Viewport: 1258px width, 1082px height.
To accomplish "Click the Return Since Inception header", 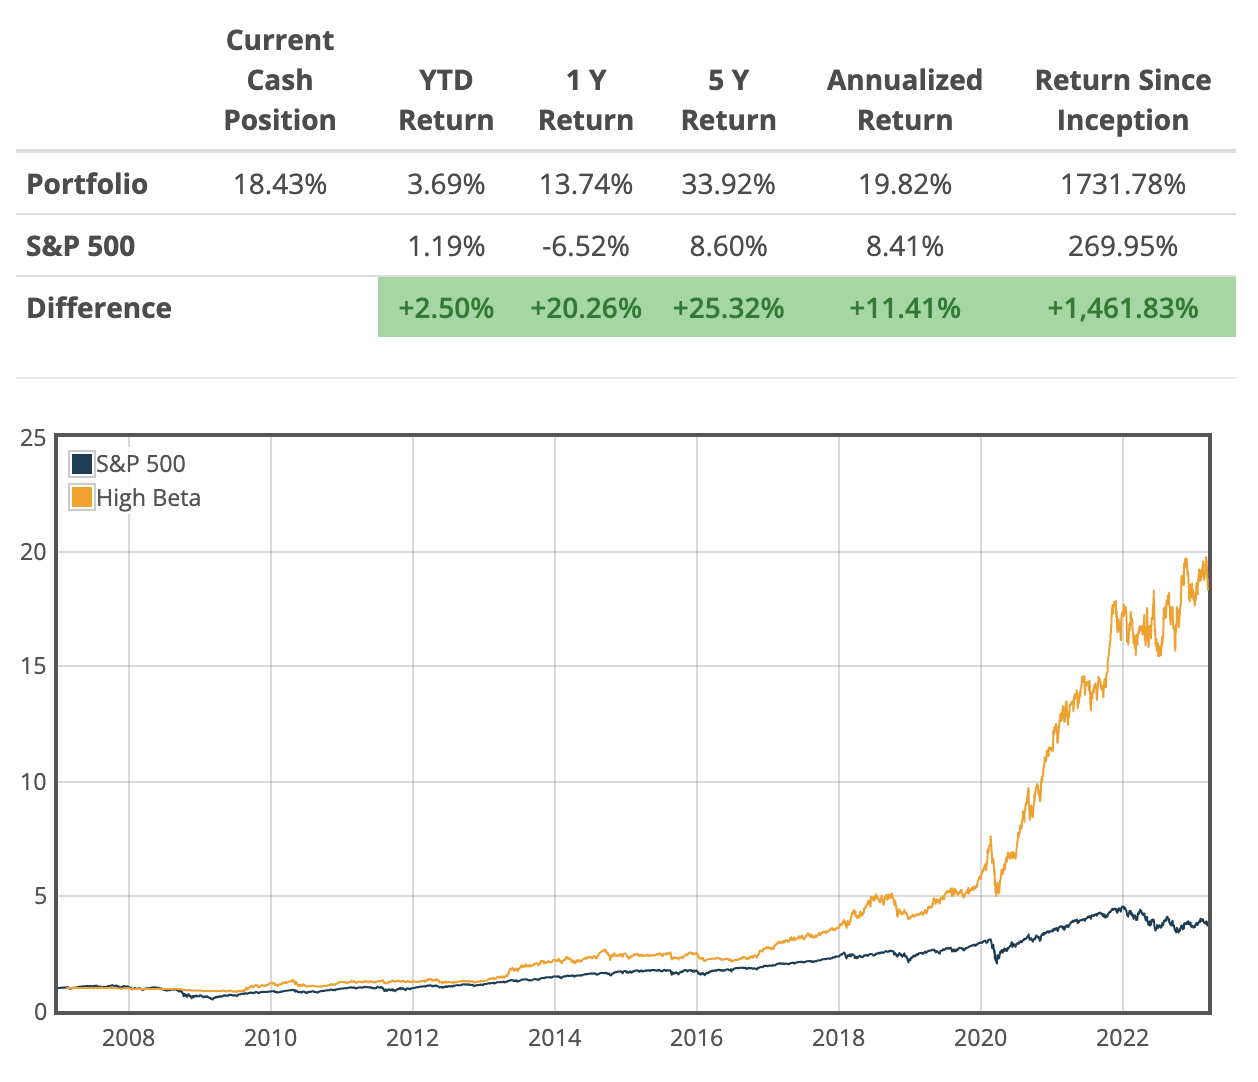I will 1123,100.
